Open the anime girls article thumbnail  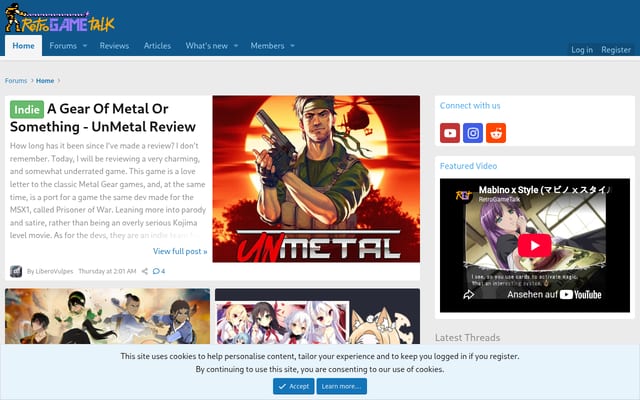pyautogui.click(x=318, y=316)
